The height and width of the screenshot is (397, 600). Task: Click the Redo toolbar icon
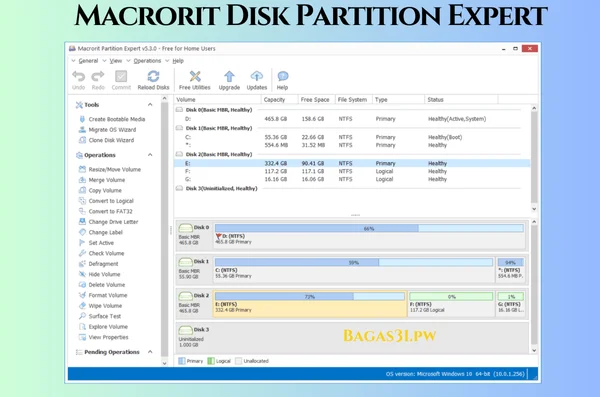98,77
